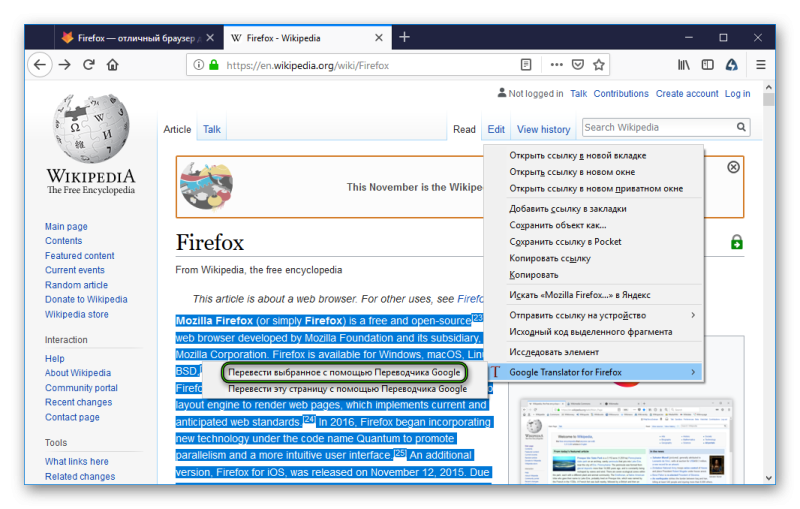Open Create account link
Viewport: 800px width, 509px height.
(x=687, y=93)
